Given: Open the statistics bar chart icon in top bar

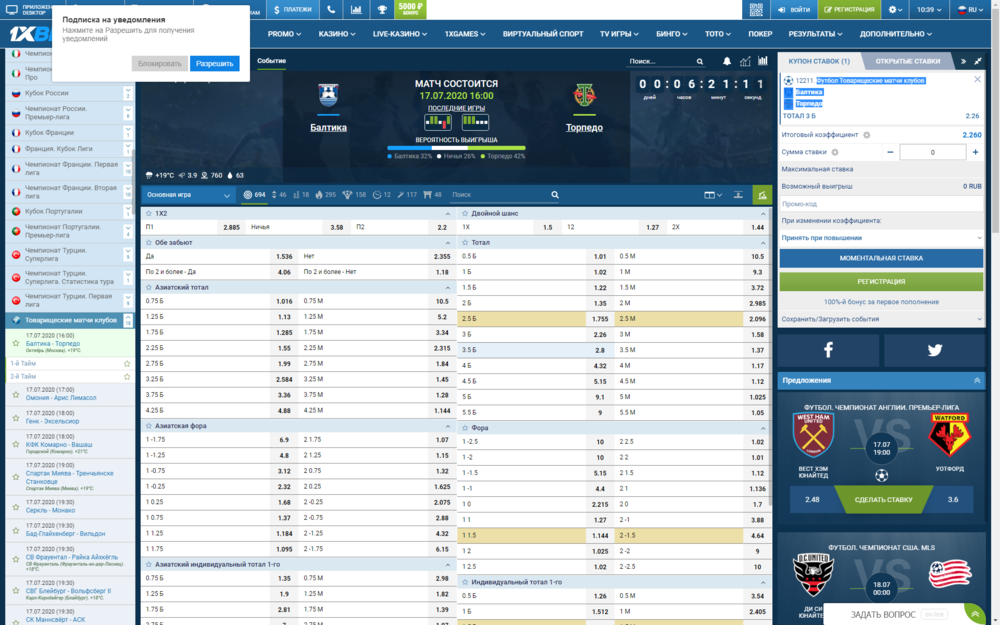Looking at the screenshot, I should 356,10.
